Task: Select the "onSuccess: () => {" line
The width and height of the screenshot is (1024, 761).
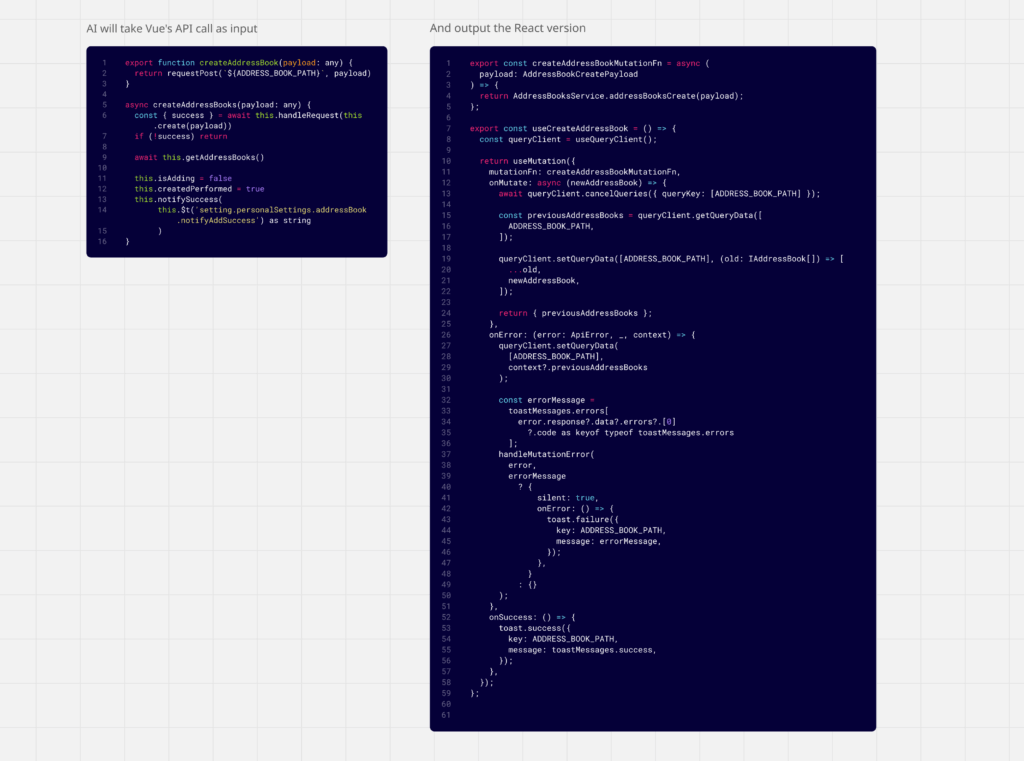Action: pos(532,617)
